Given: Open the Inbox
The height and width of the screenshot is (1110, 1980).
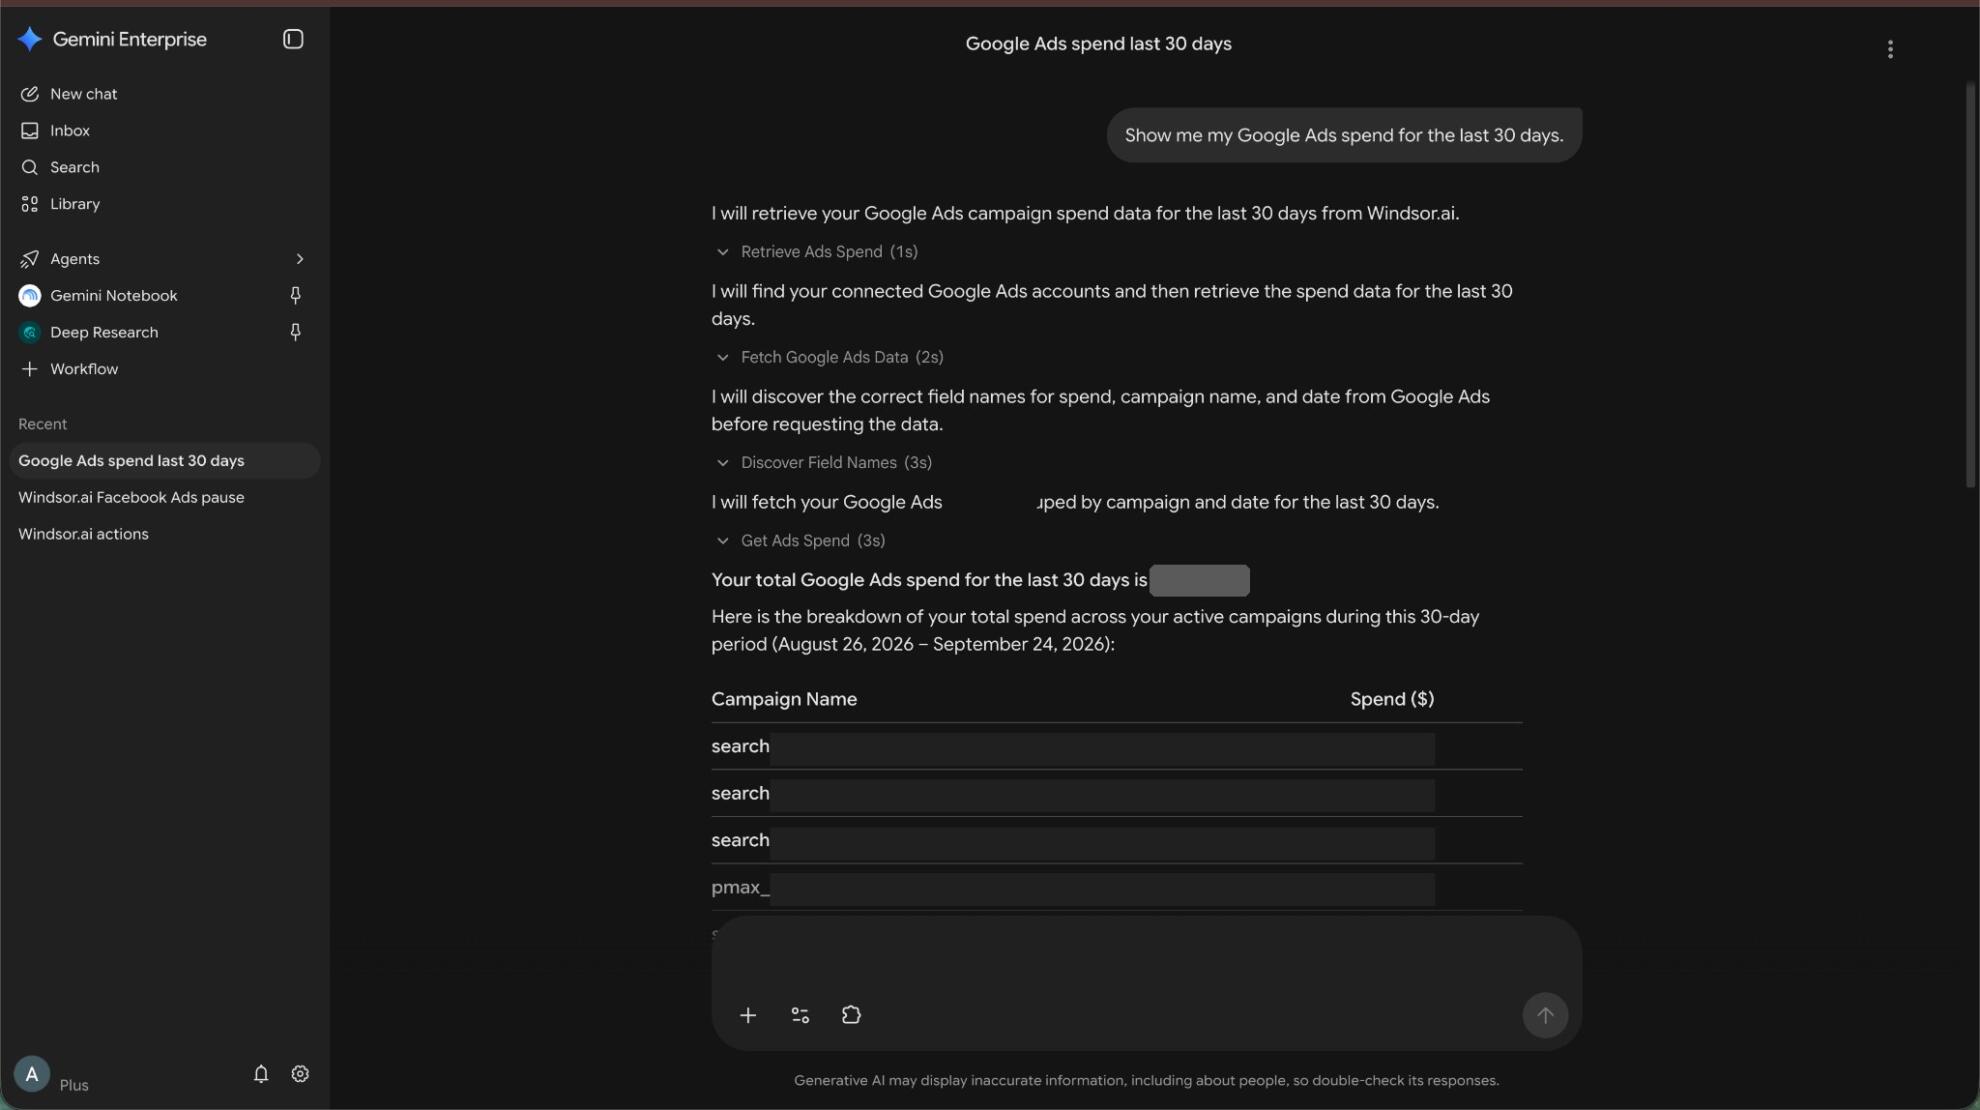Looking at the screenshot, I should tap(69, 130).
